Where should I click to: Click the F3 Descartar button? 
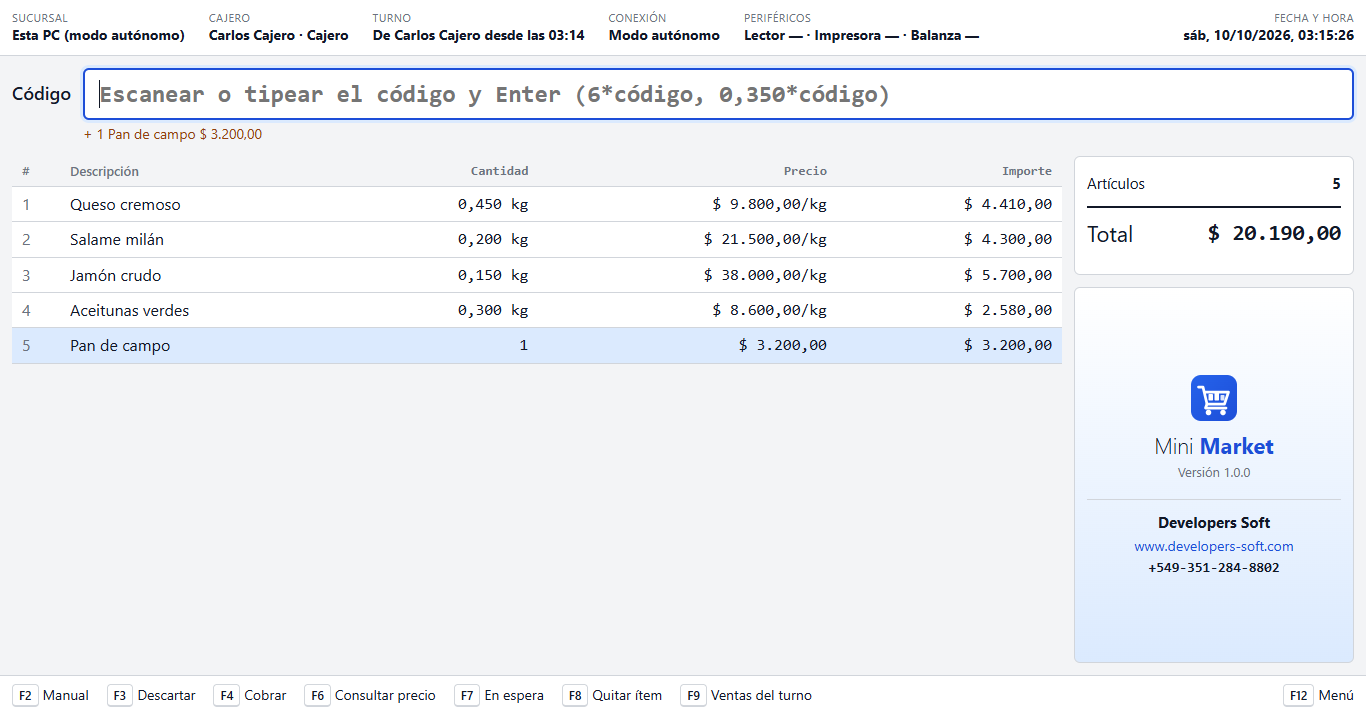pyautogui.click(x=153, y=695)
